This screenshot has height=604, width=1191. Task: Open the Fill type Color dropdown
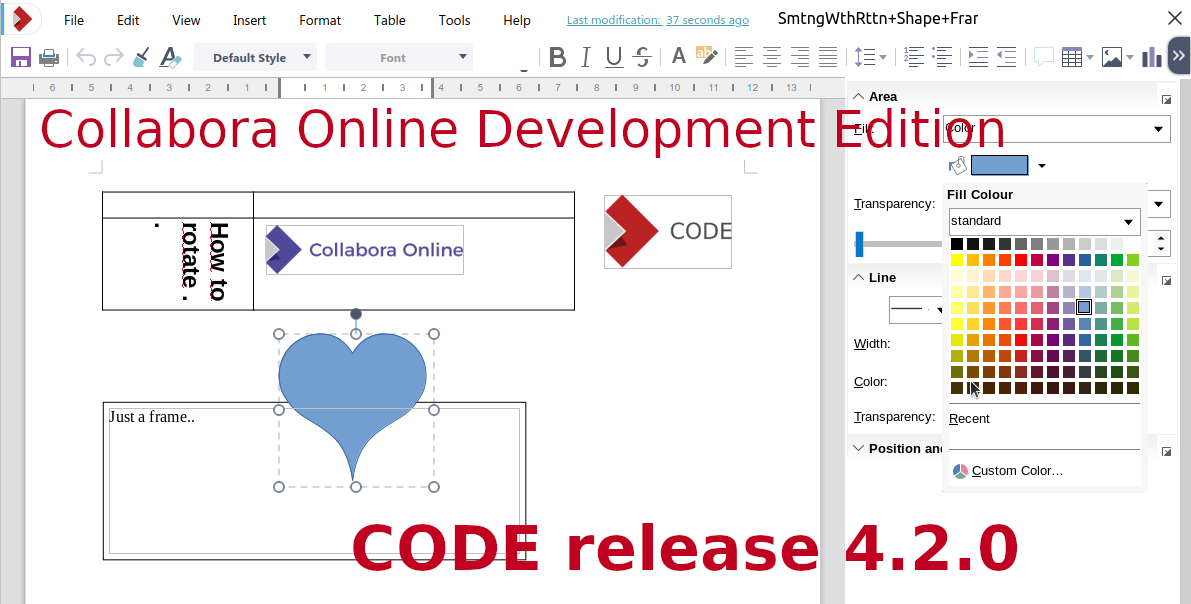pyautogui.click(x=1057, y=128)
